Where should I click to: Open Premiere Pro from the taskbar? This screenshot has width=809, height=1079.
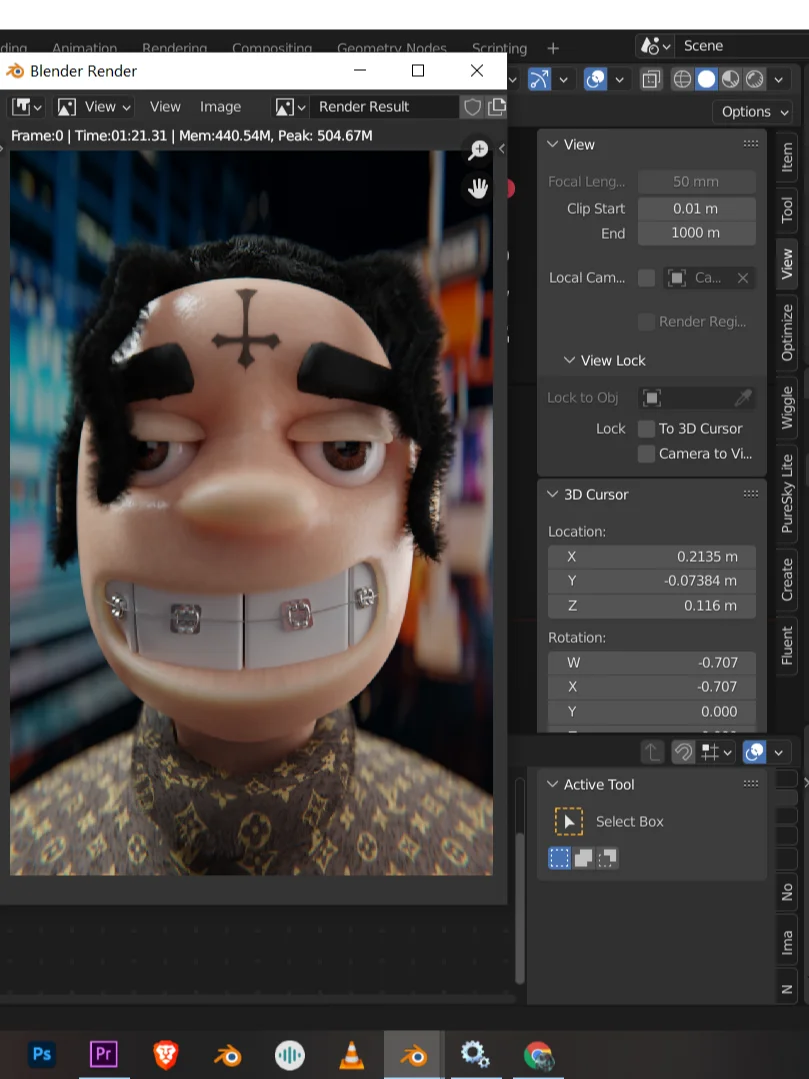[x=104, y=1054]
